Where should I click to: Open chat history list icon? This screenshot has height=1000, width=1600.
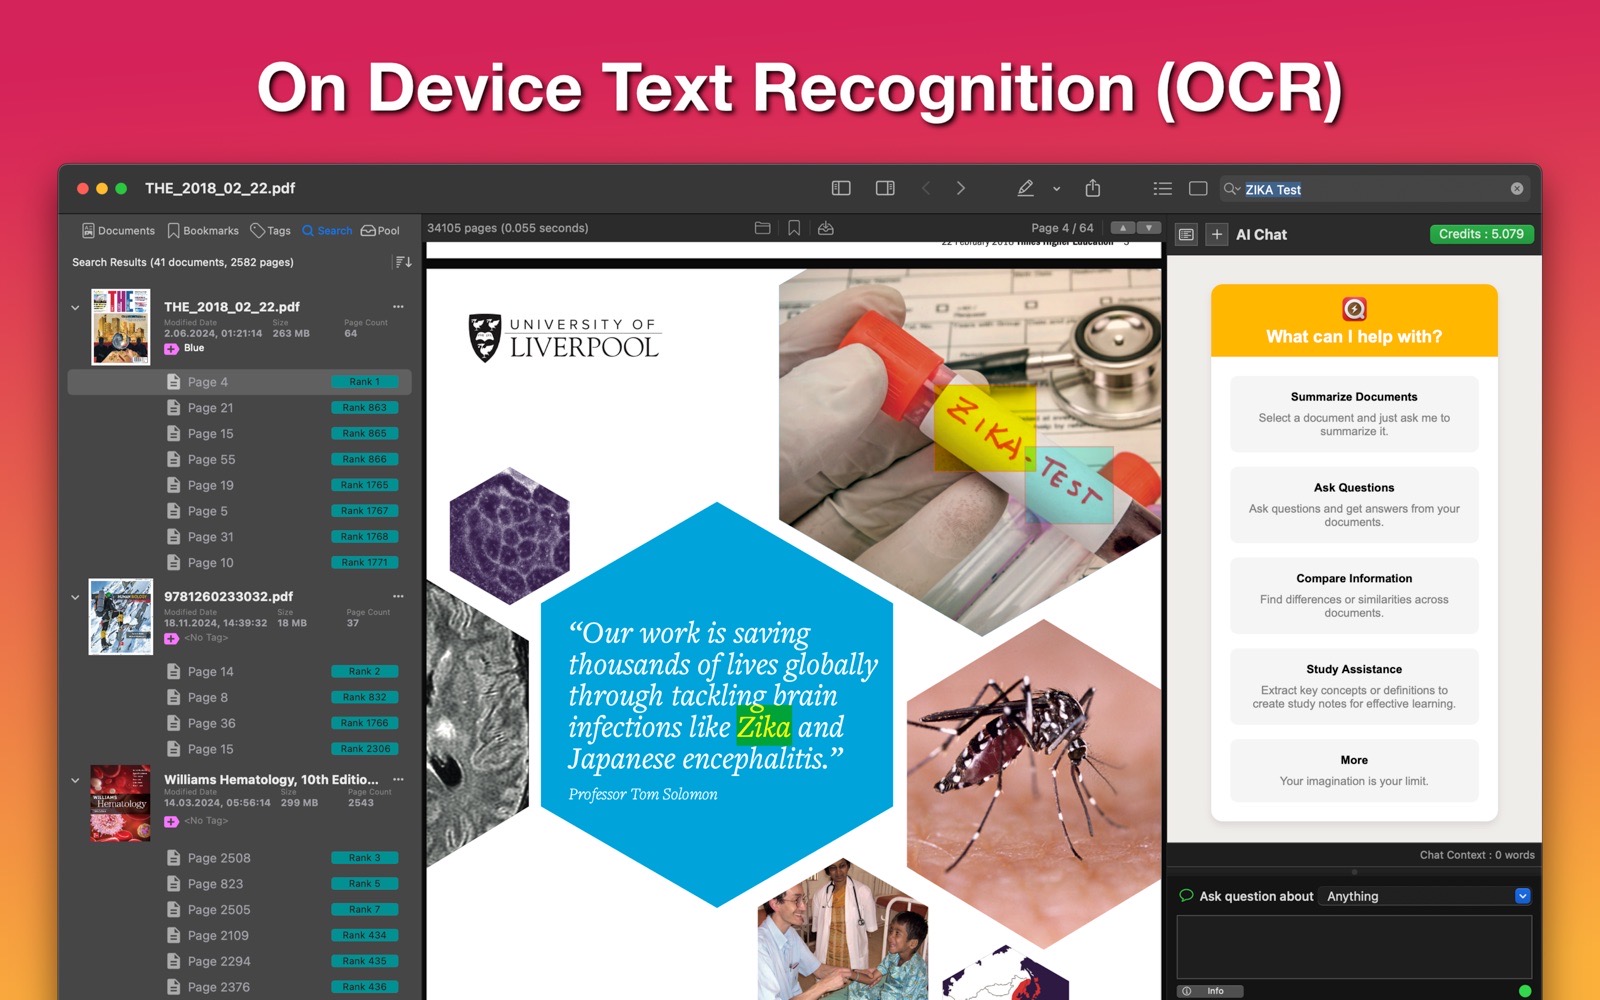(x=1186, y=235)
